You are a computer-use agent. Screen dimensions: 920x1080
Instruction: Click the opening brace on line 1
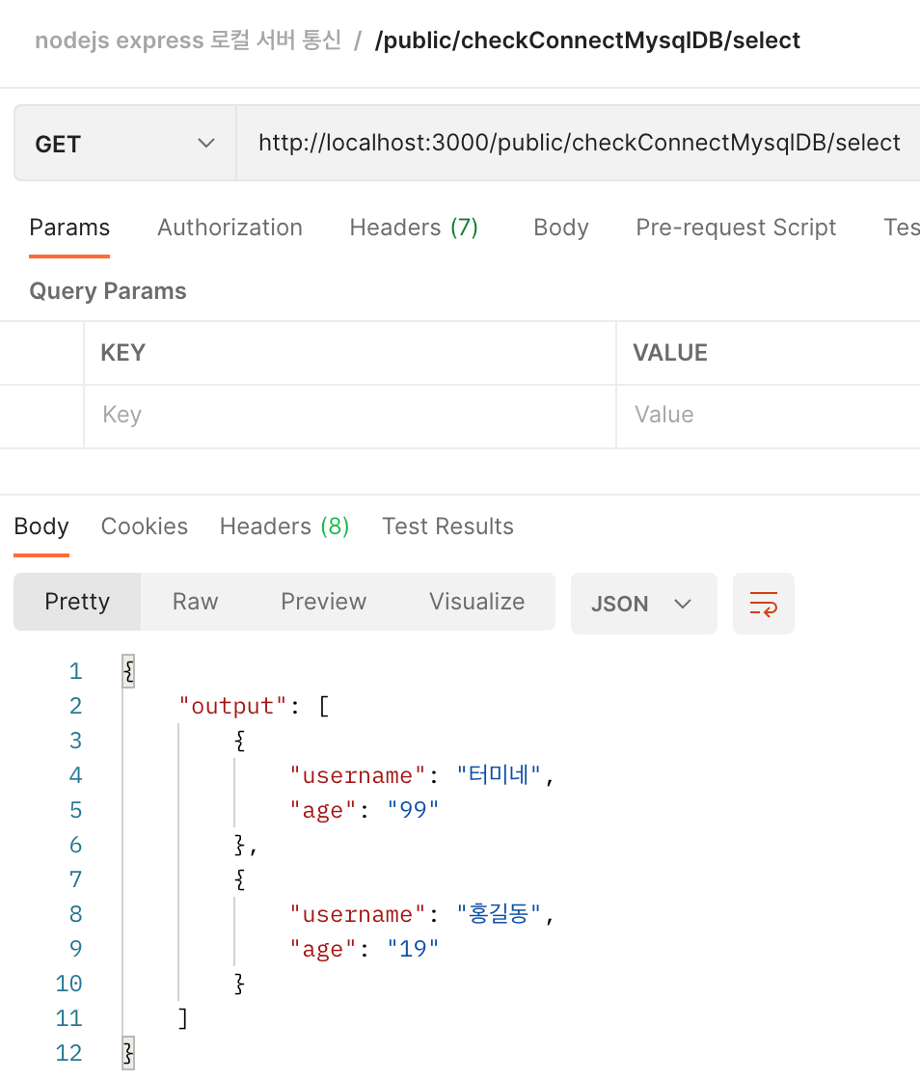tap(128, 671)
